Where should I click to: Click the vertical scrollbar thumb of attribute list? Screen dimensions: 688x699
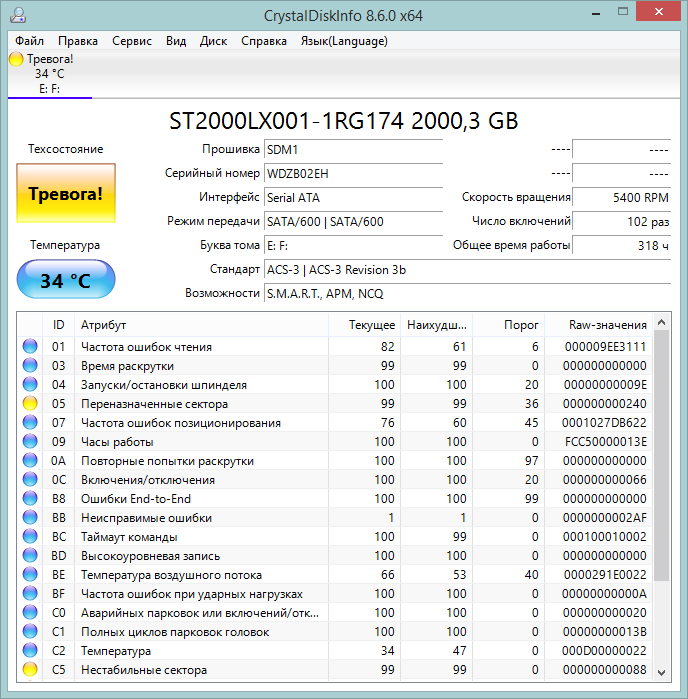coord(662,456)
